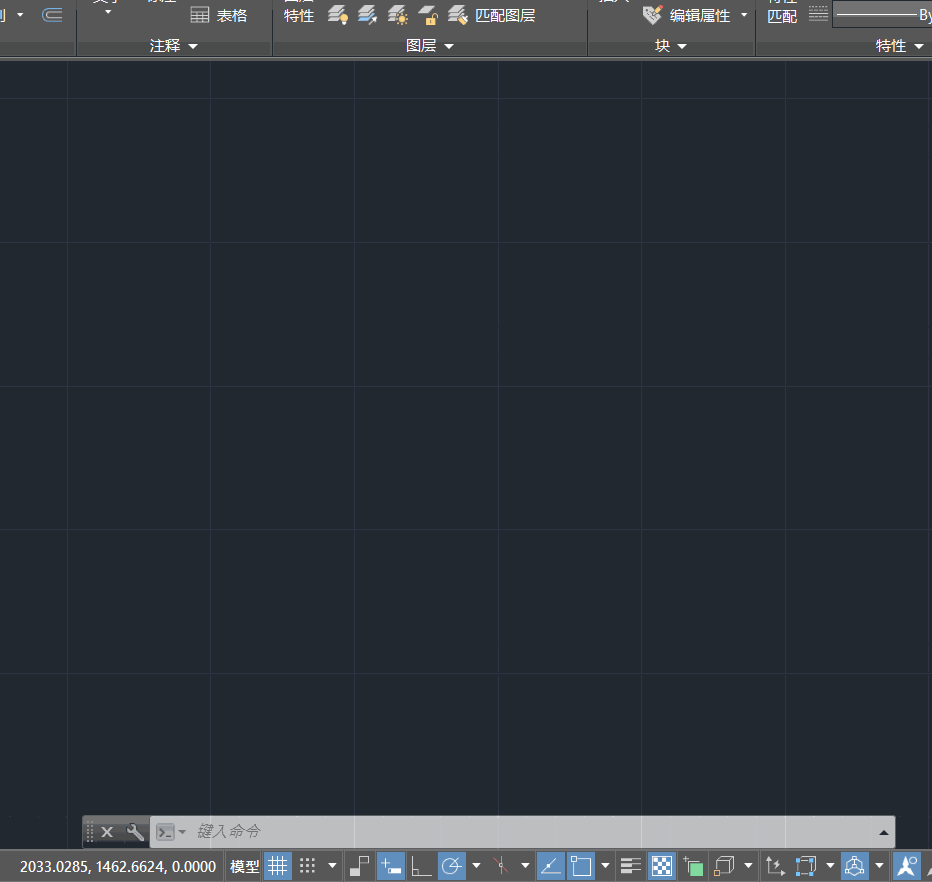This screenshot has height=882, width=932.
Task: Toggle the status bar lineweight display
Action: point(631,866)
